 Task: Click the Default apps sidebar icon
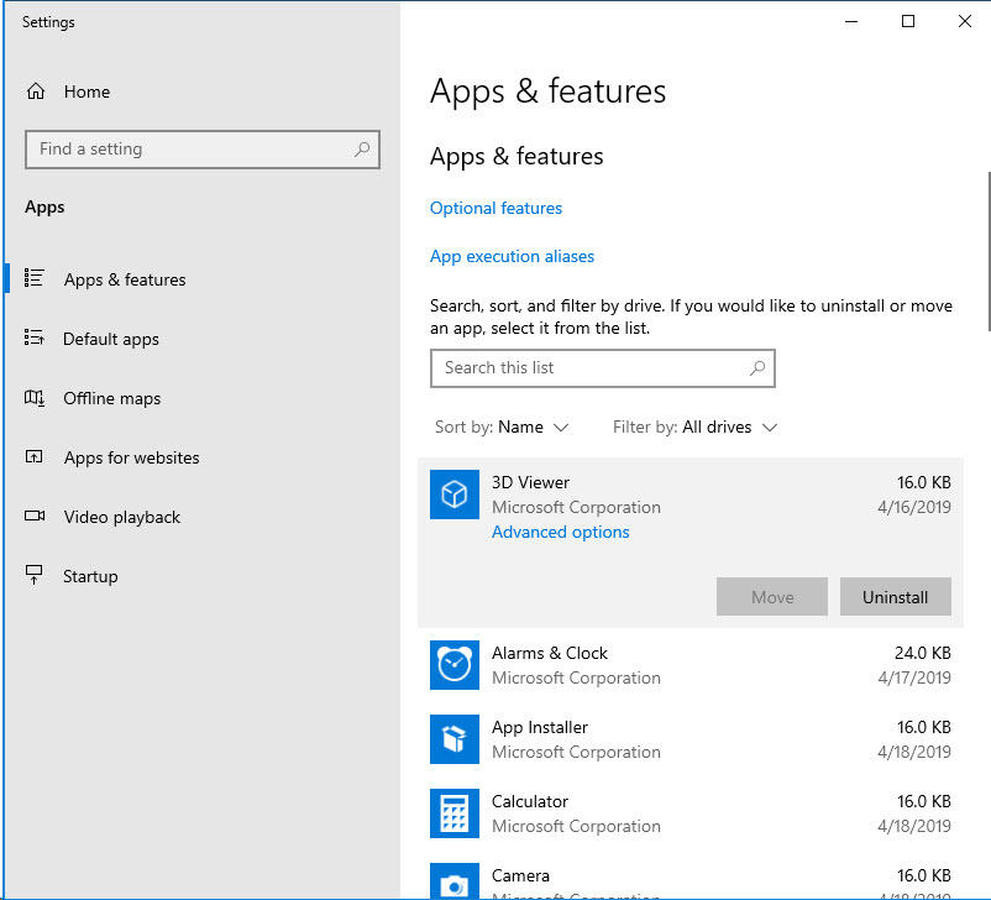click(33, 338)
